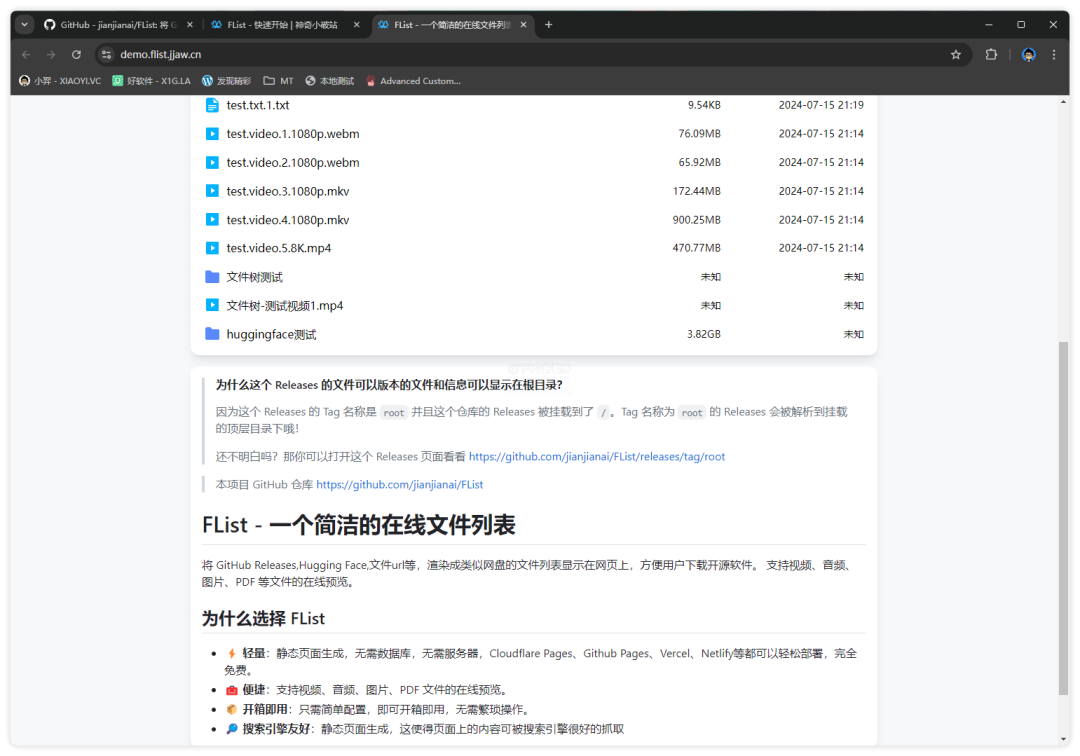The width and height of the screenshot is (1080, 756).
Task: Open the Chrome extensions puzzle icon
Action: click(991, 54)
